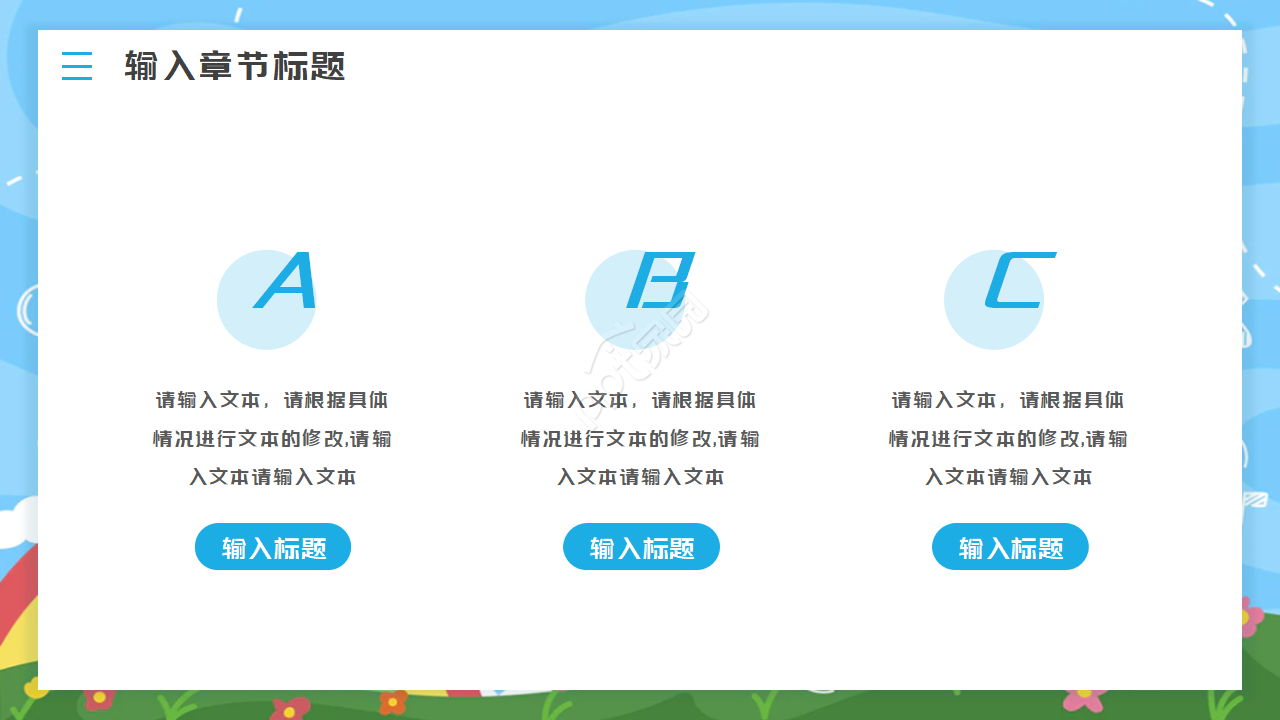The width and height of the screenshot is (1280, 720).
Task: Select the paragraph text under letter B
Action: tap(640, 439)
